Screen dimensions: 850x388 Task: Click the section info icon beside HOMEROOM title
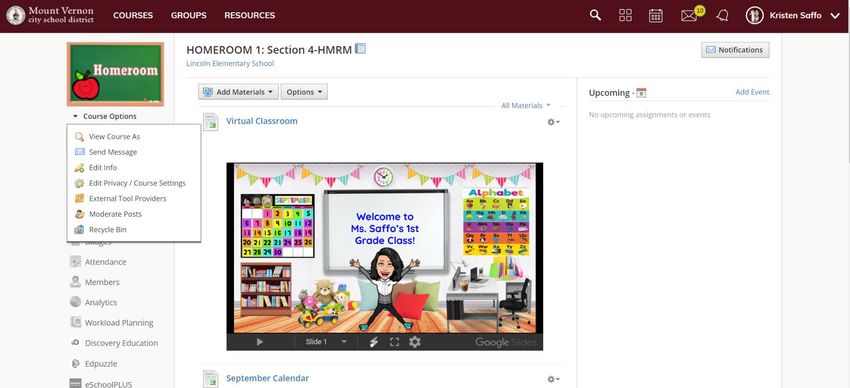pos(360,49)
